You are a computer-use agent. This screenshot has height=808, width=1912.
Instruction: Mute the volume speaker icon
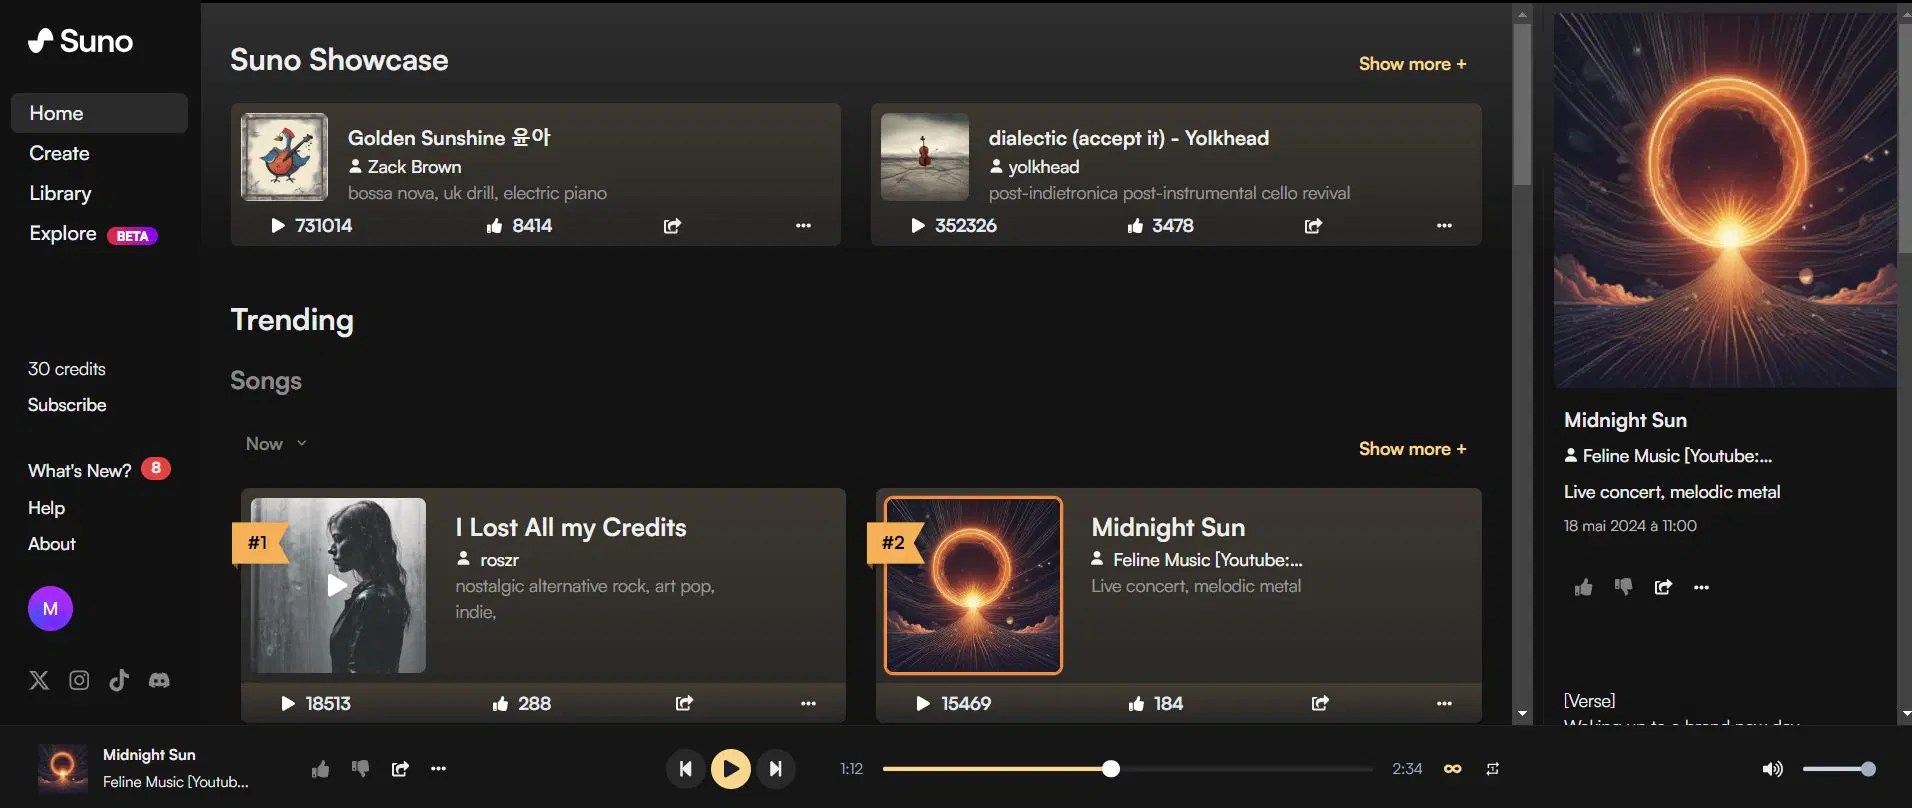1772,769
